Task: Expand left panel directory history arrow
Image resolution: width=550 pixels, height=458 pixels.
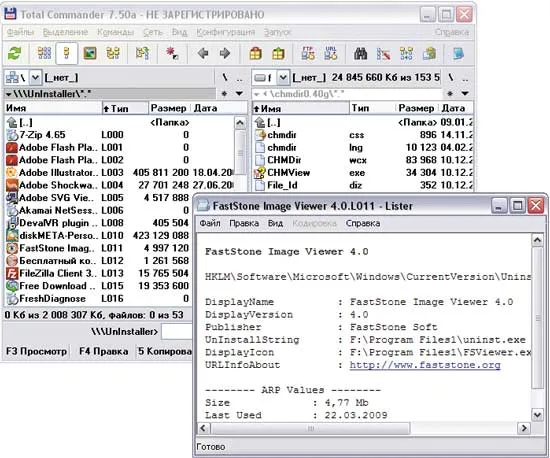Action: point(239,94)
